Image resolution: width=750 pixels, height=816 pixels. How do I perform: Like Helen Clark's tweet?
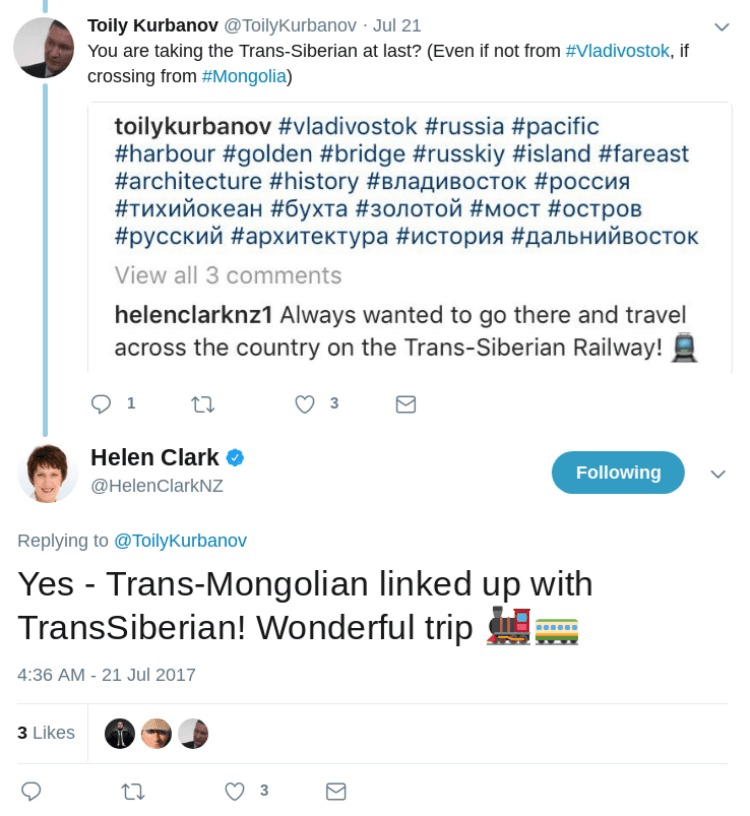235,791
